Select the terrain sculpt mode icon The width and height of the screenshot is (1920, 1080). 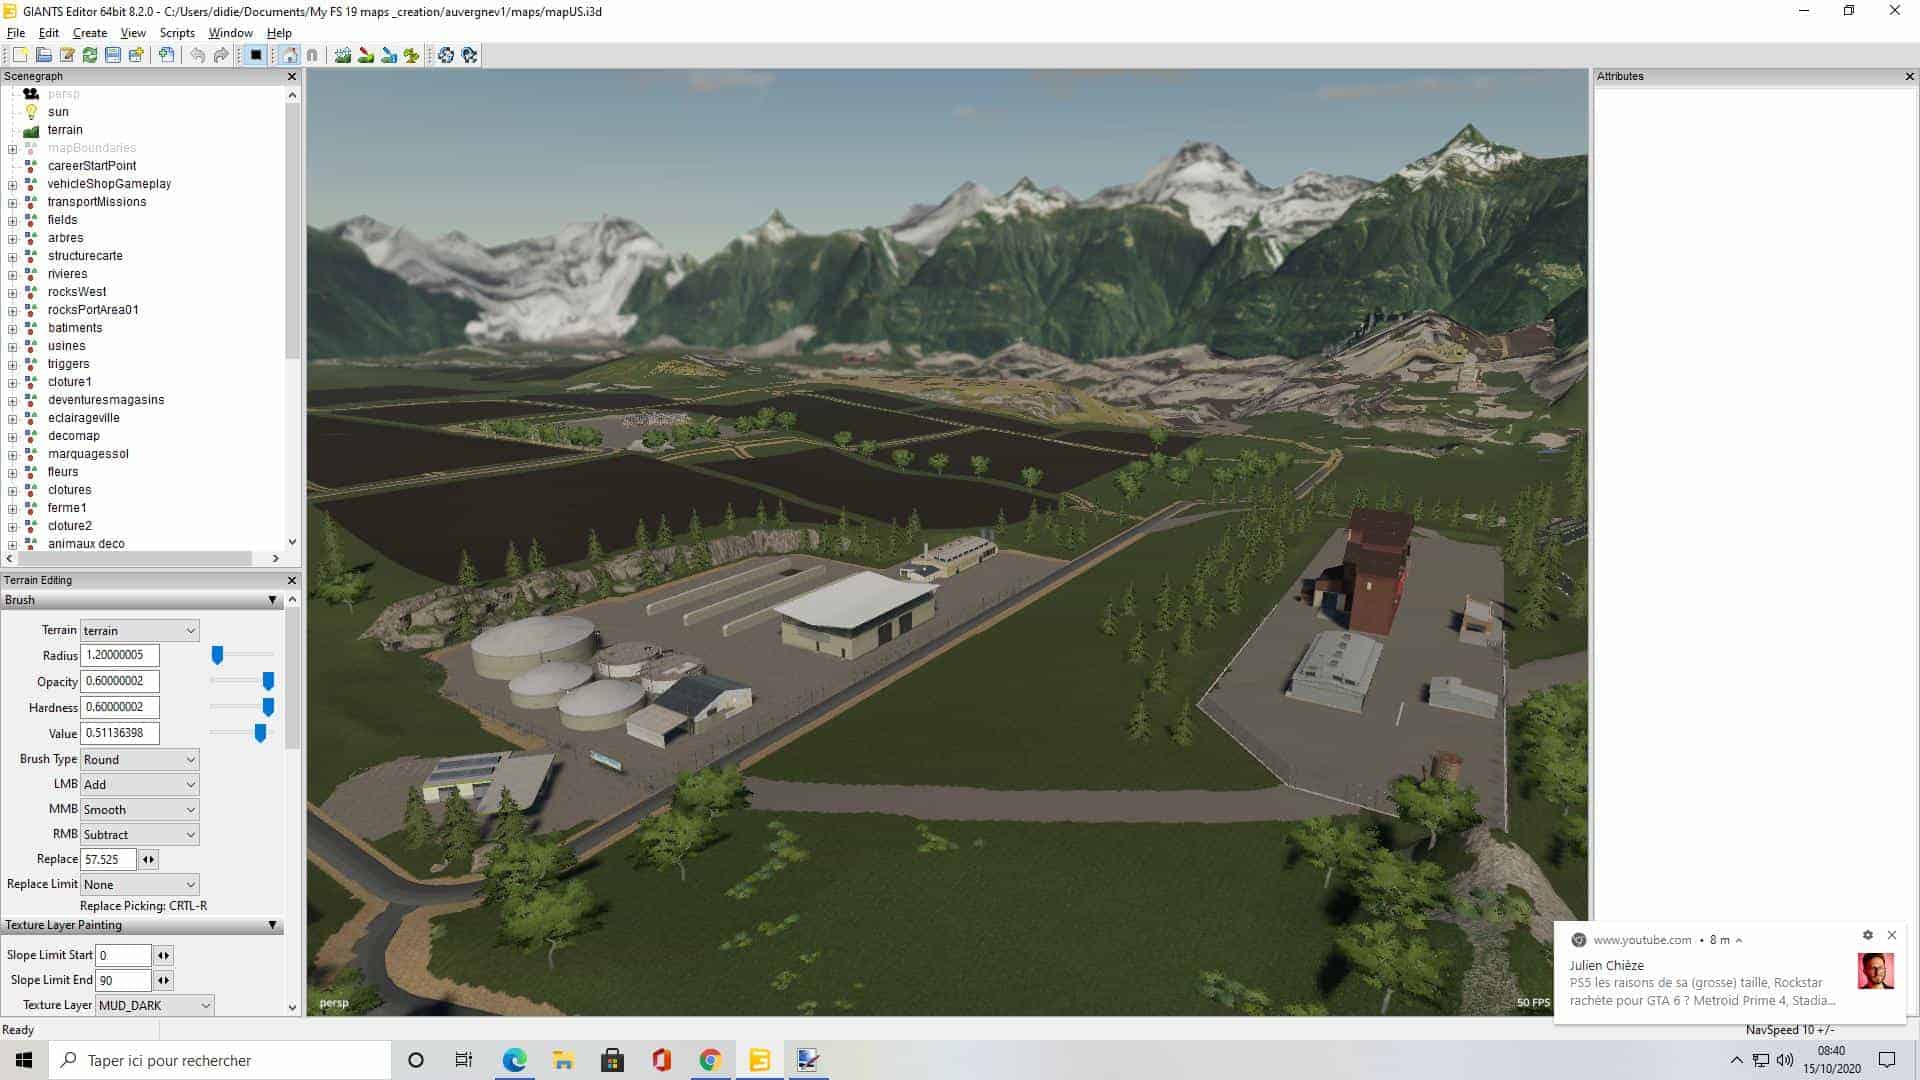343,55
